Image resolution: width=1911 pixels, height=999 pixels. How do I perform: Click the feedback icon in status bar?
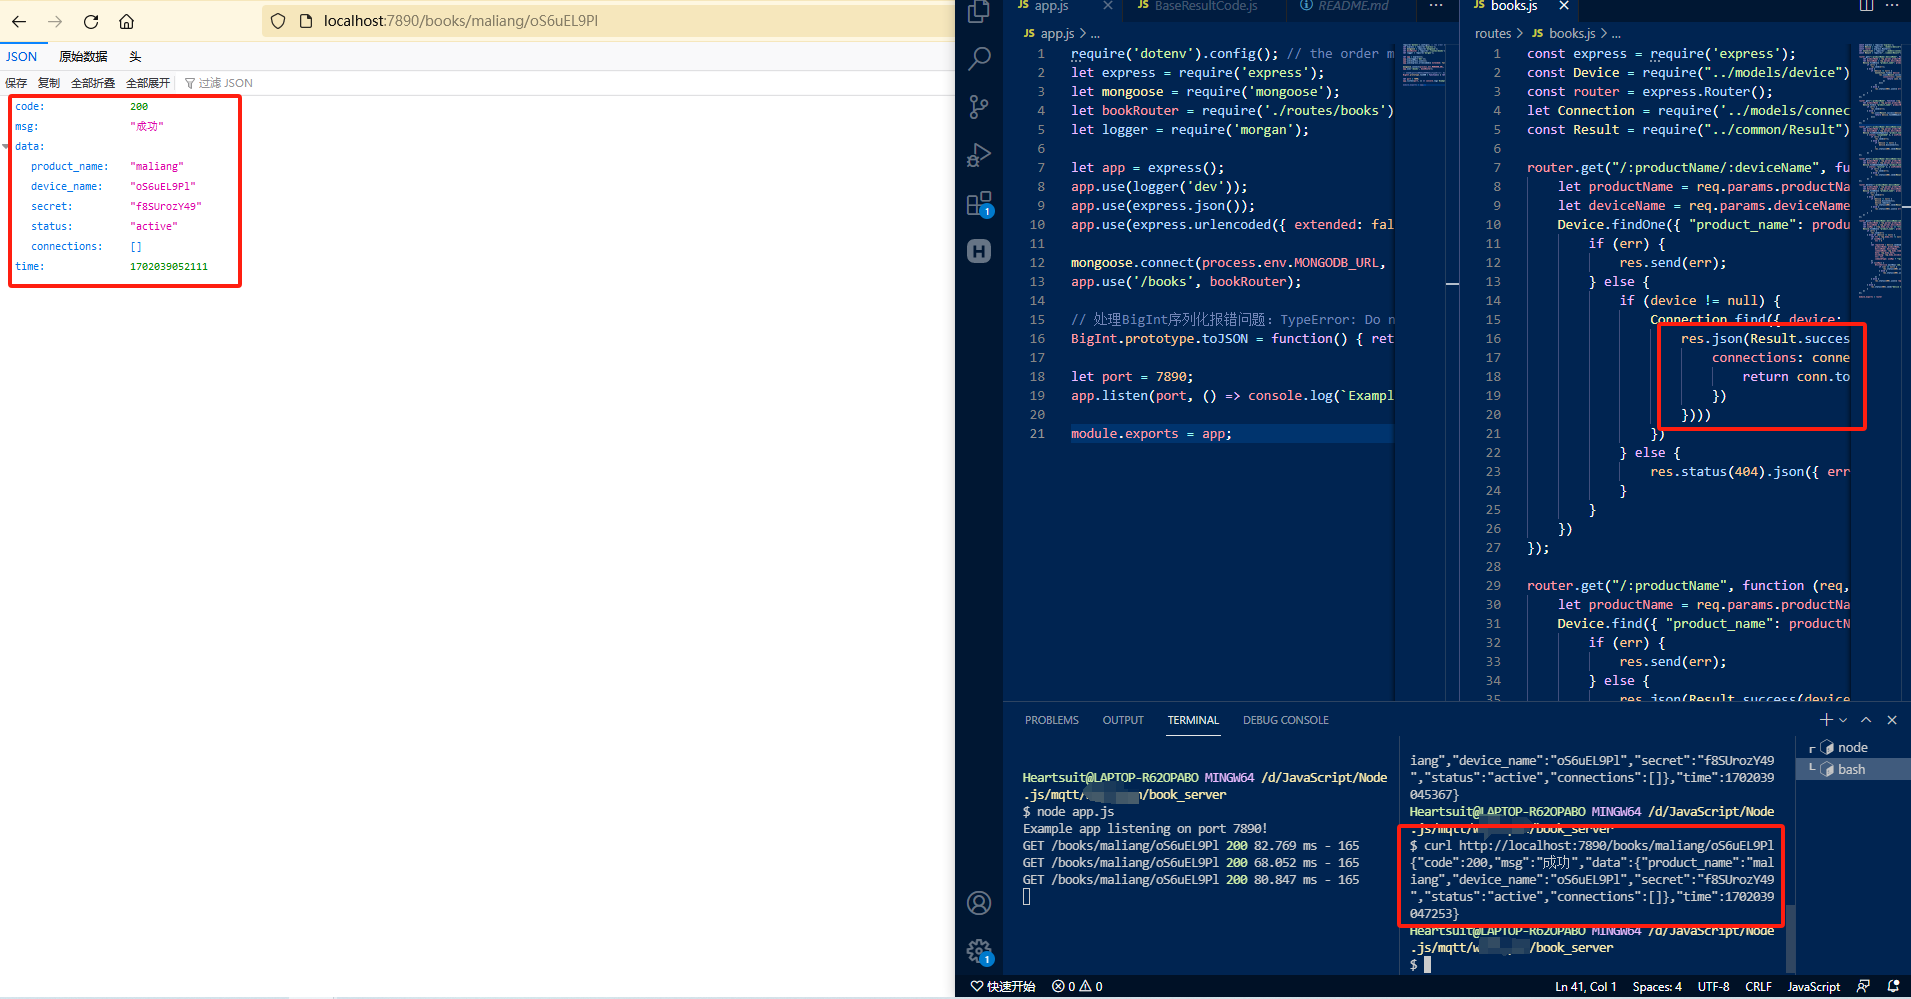pos(1863,987)
